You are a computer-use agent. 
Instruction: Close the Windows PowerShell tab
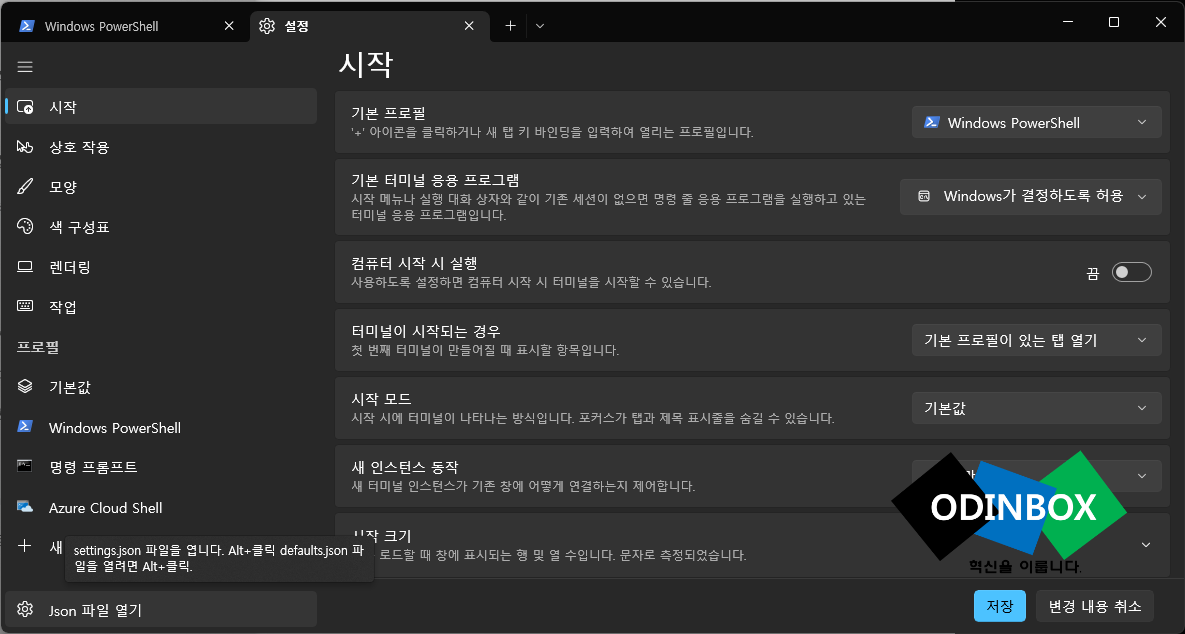coord(229,26)
